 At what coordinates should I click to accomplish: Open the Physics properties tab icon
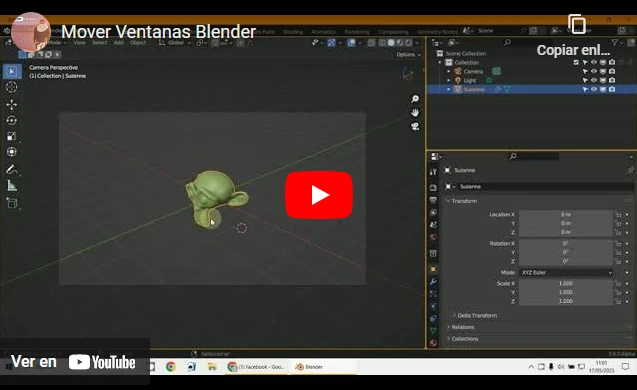(433, 306)
